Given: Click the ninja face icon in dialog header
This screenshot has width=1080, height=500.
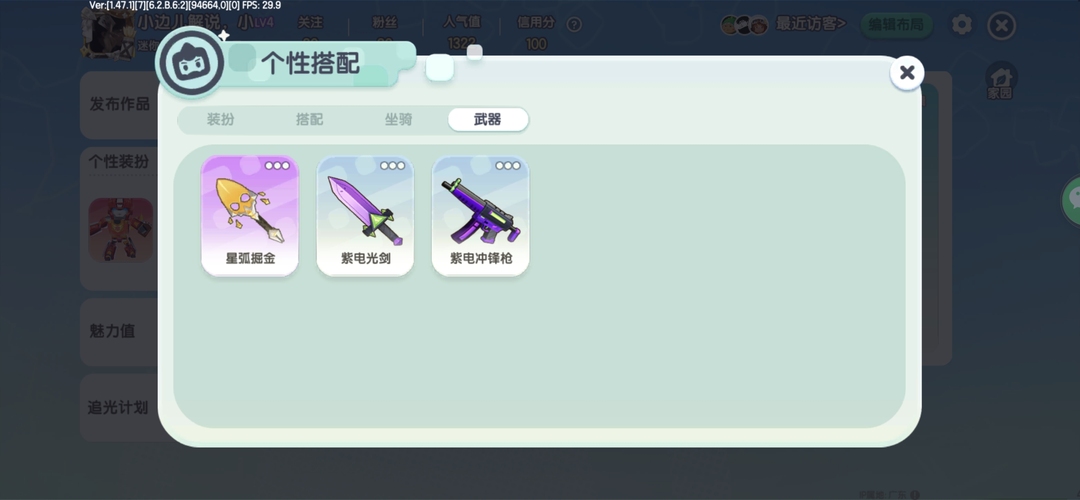Looking at the screenshot, I should click(x=191, y=63).
